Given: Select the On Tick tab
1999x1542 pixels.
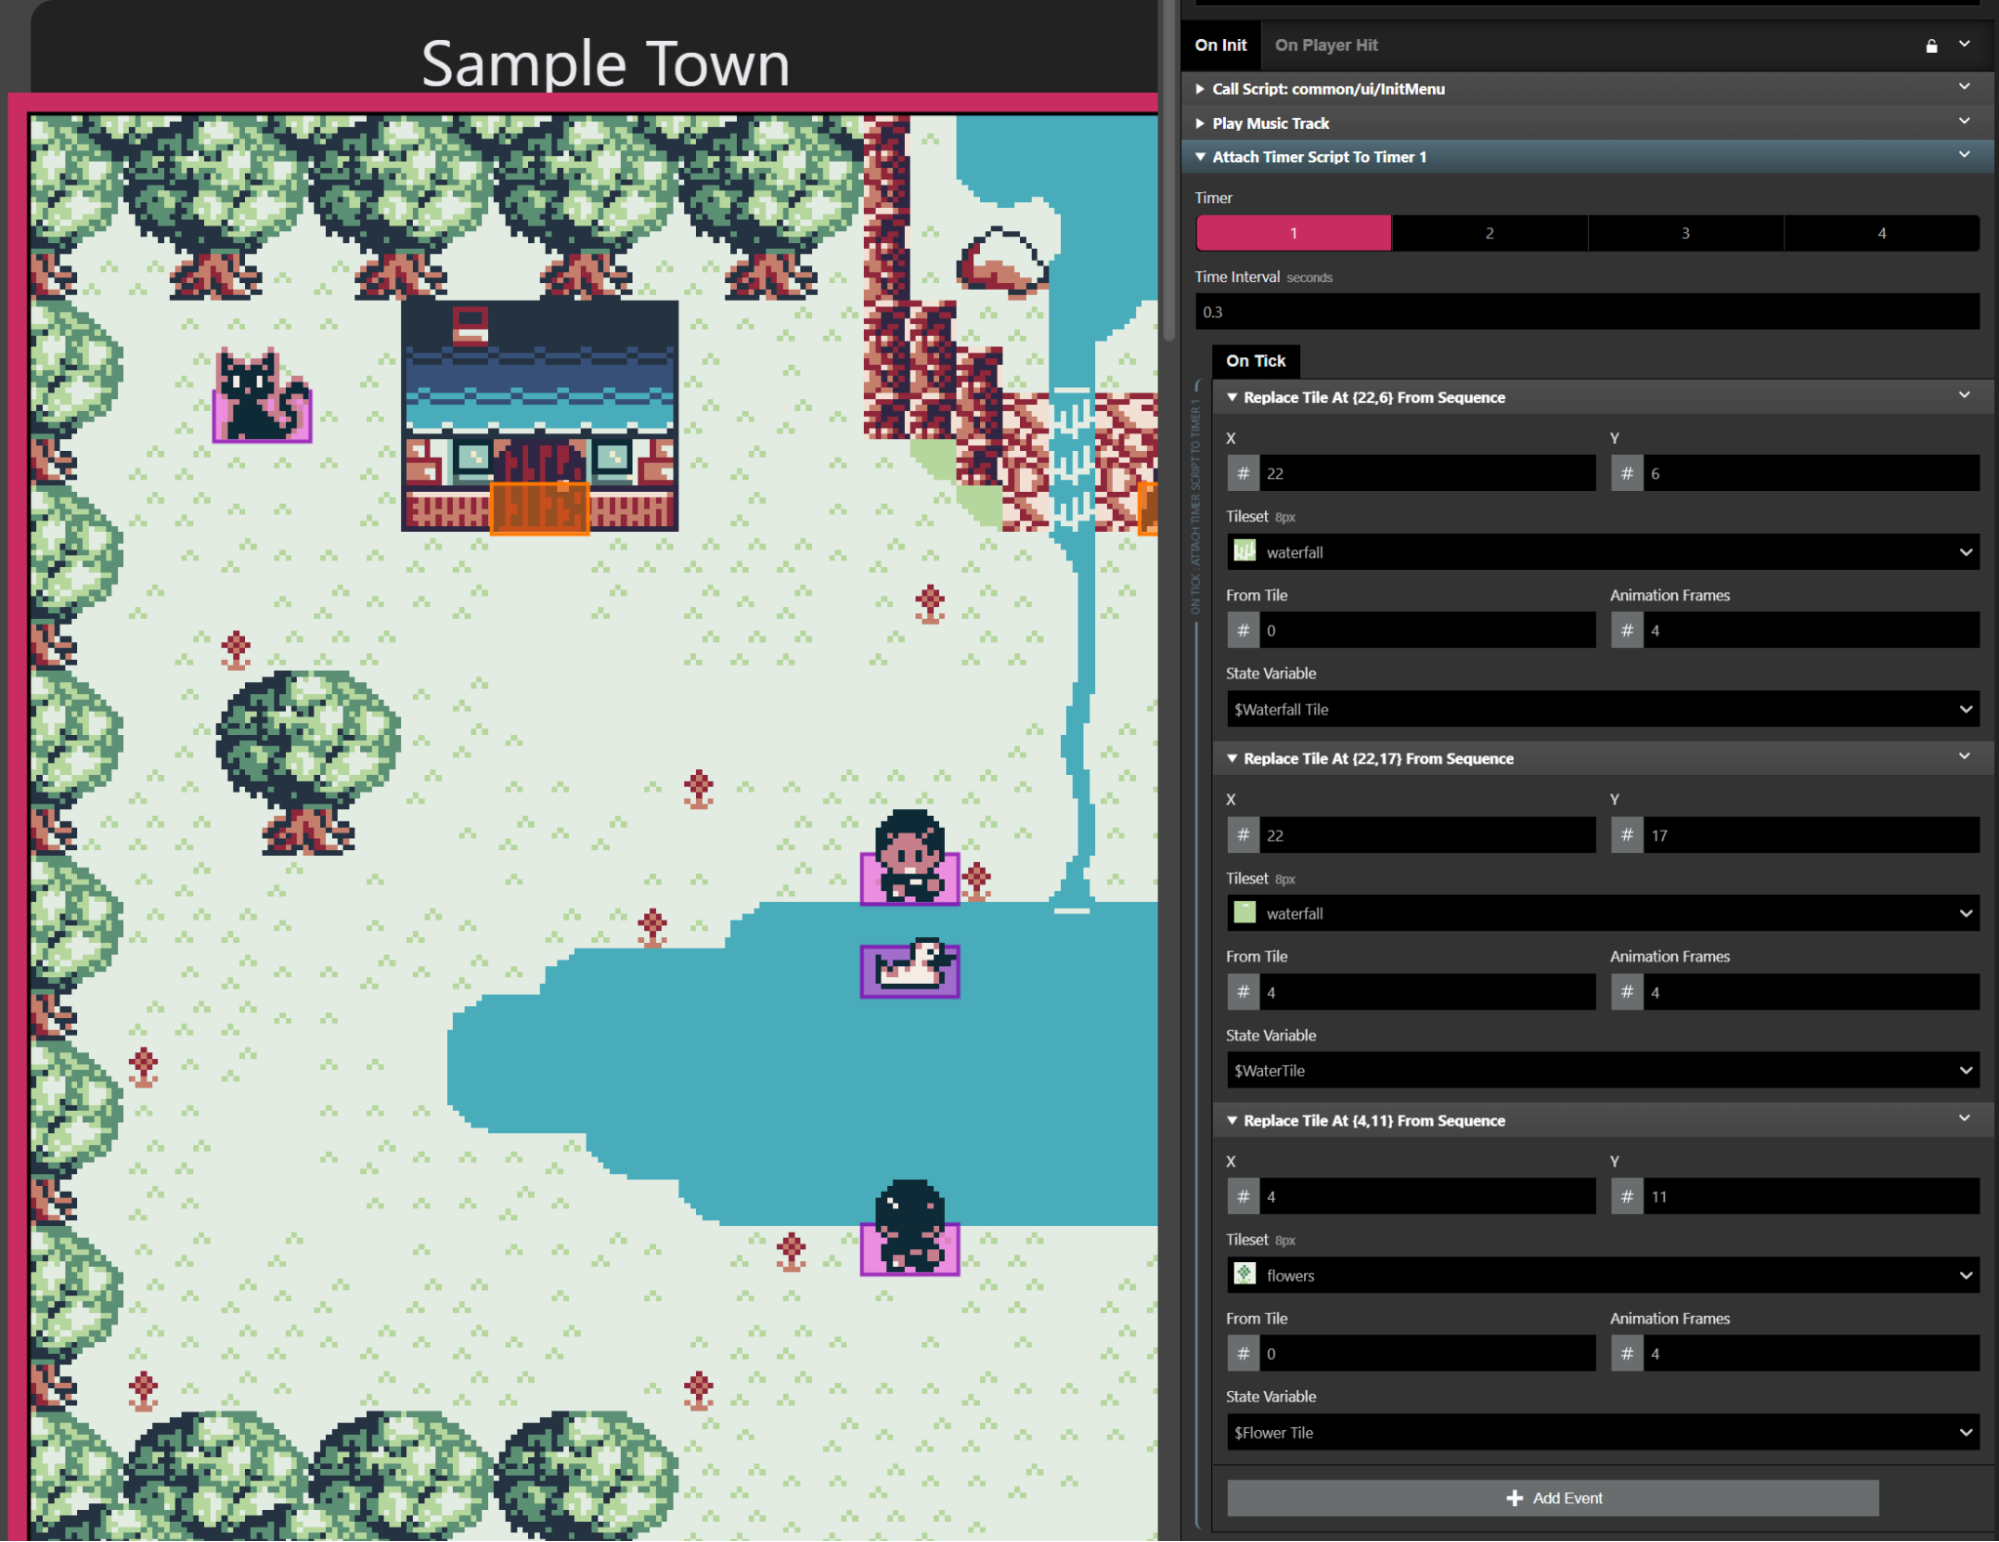Looking at the screenshot, I should [1255, 361].
